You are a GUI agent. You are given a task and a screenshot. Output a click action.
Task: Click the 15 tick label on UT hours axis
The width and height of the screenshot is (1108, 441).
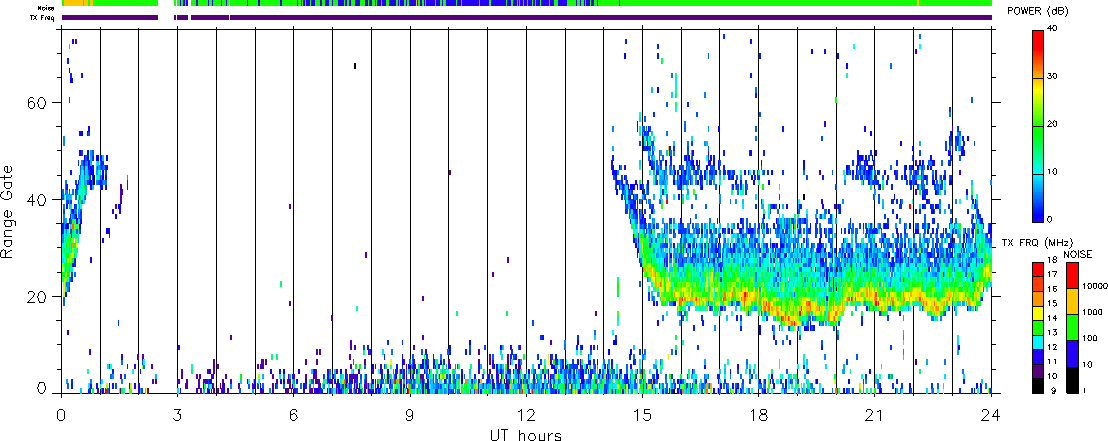[642, 416]
